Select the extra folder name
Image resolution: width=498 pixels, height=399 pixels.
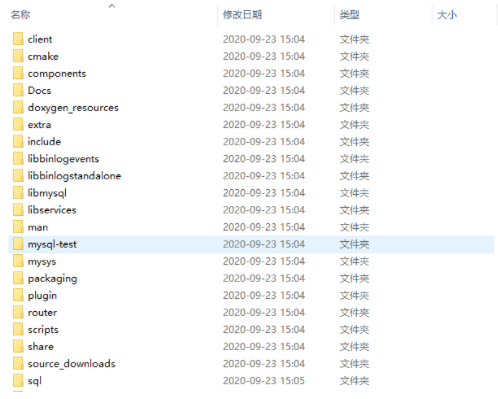(x=39, y=125)
